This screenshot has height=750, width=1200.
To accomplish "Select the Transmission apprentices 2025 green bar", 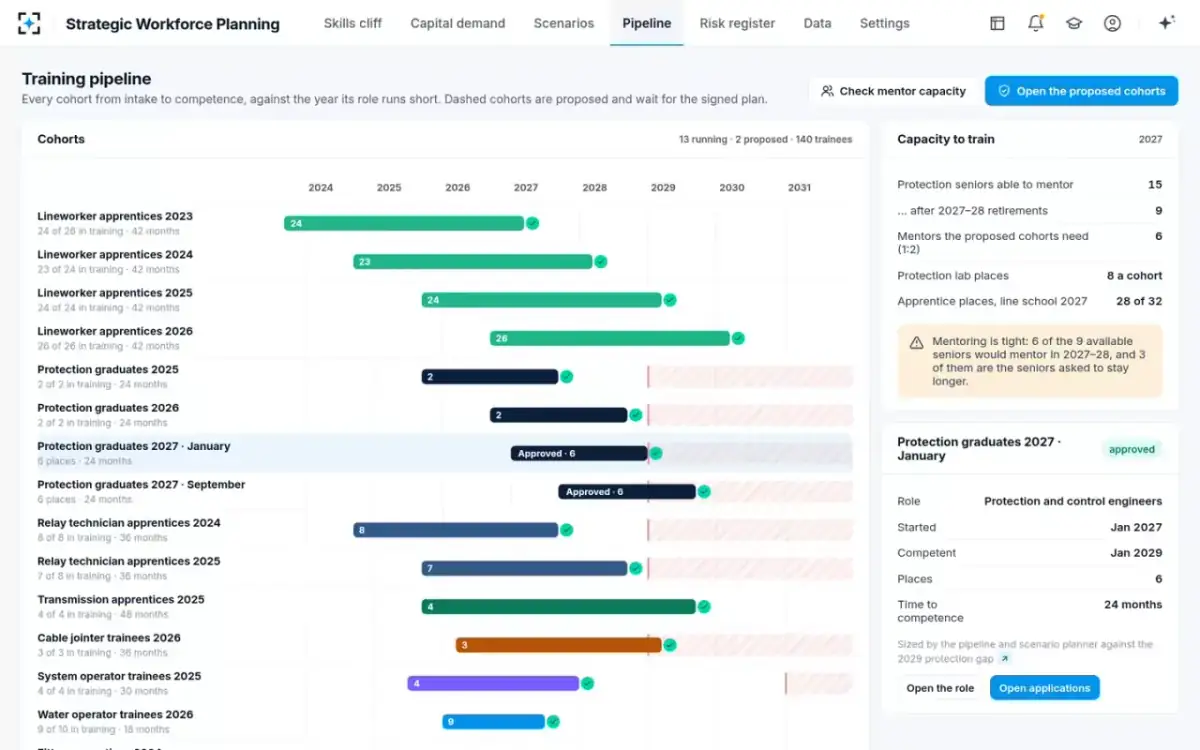I will pyautogui.click(x=559, y=606).
